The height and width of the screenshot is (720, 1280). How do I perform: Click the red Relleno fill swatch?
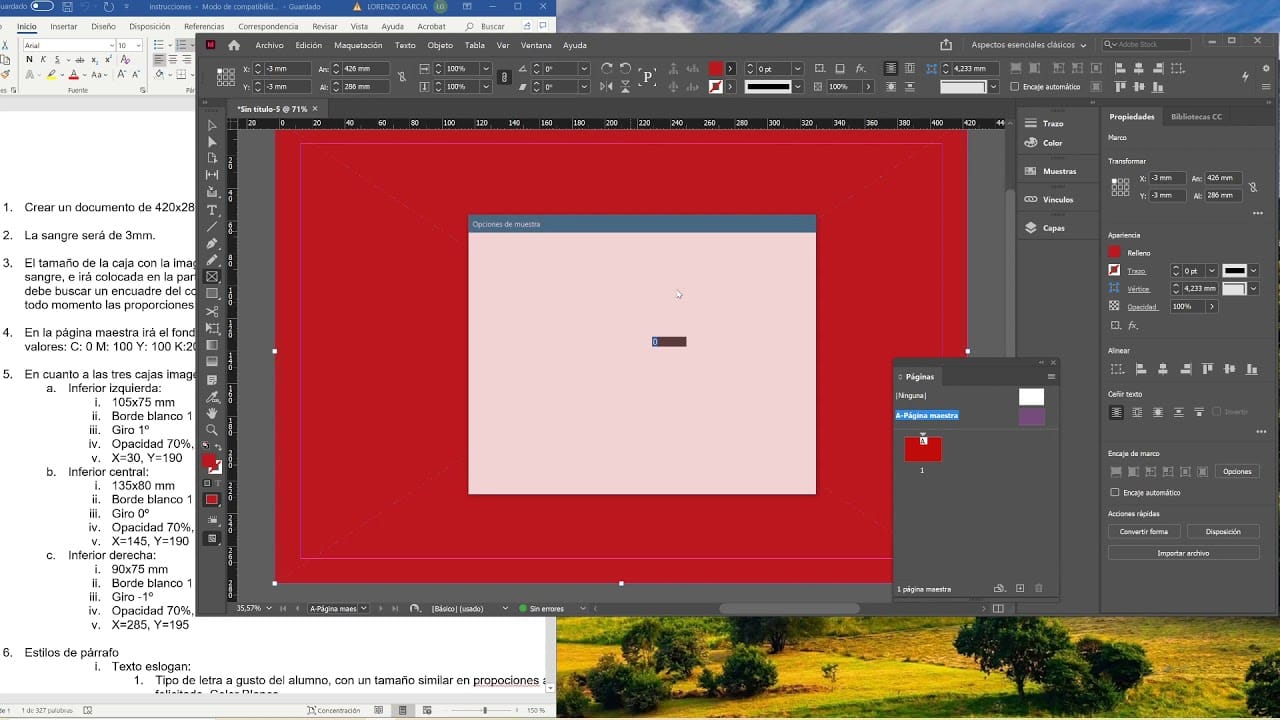tap(1115, 252)
